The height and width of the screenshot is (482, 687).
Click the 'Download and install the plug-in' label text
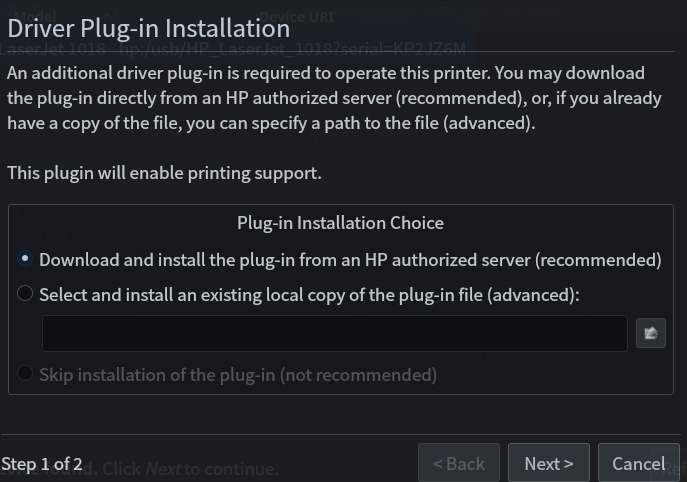(x=350, y=260)
